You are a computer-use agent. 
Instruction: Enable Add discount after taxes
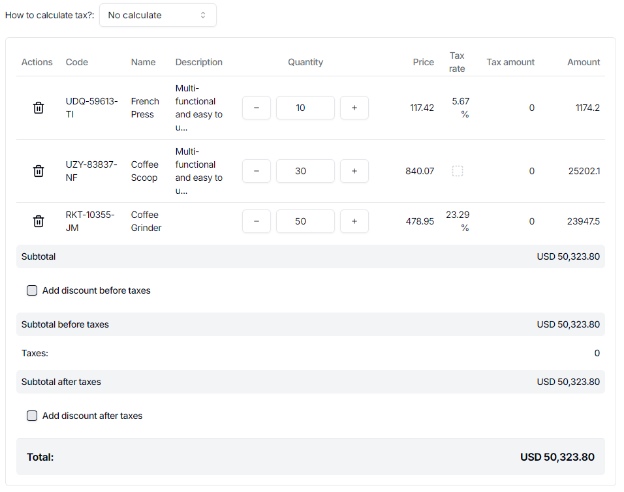32,416
